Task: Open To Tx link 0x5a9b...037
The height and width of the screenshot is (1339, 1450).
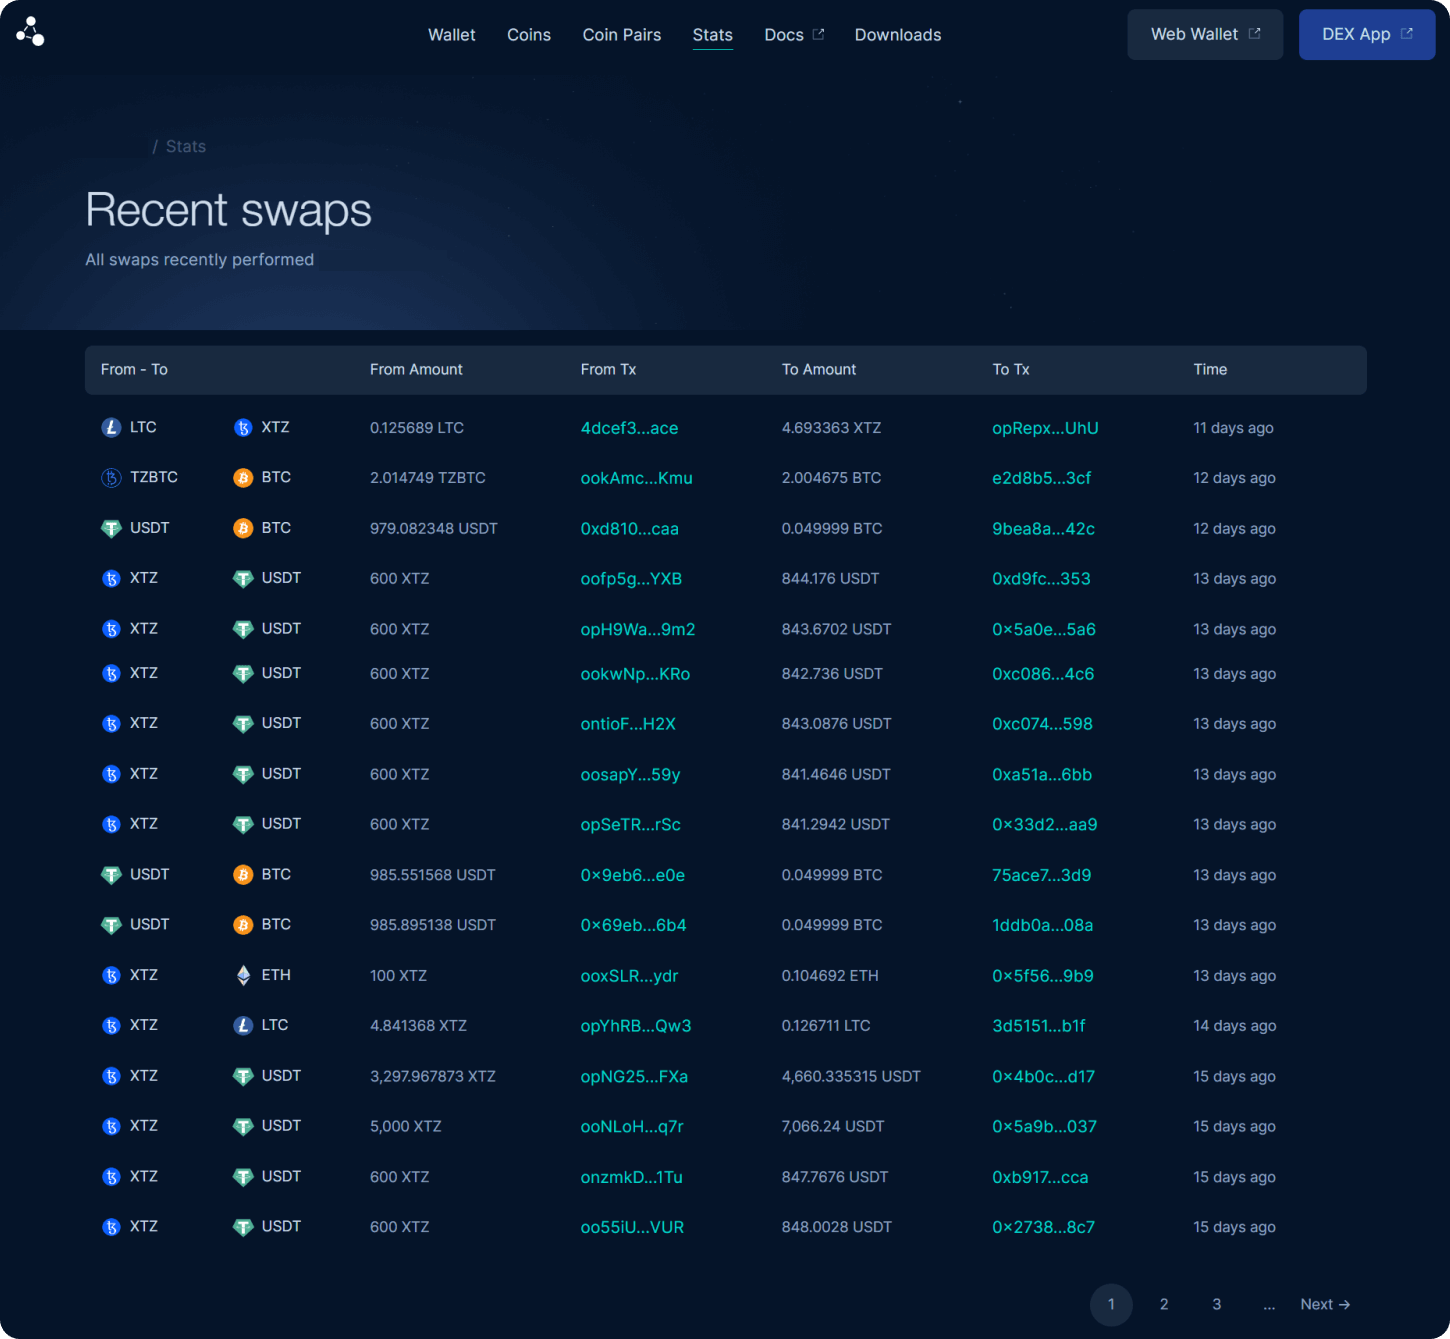Action: [1044, 1127]
